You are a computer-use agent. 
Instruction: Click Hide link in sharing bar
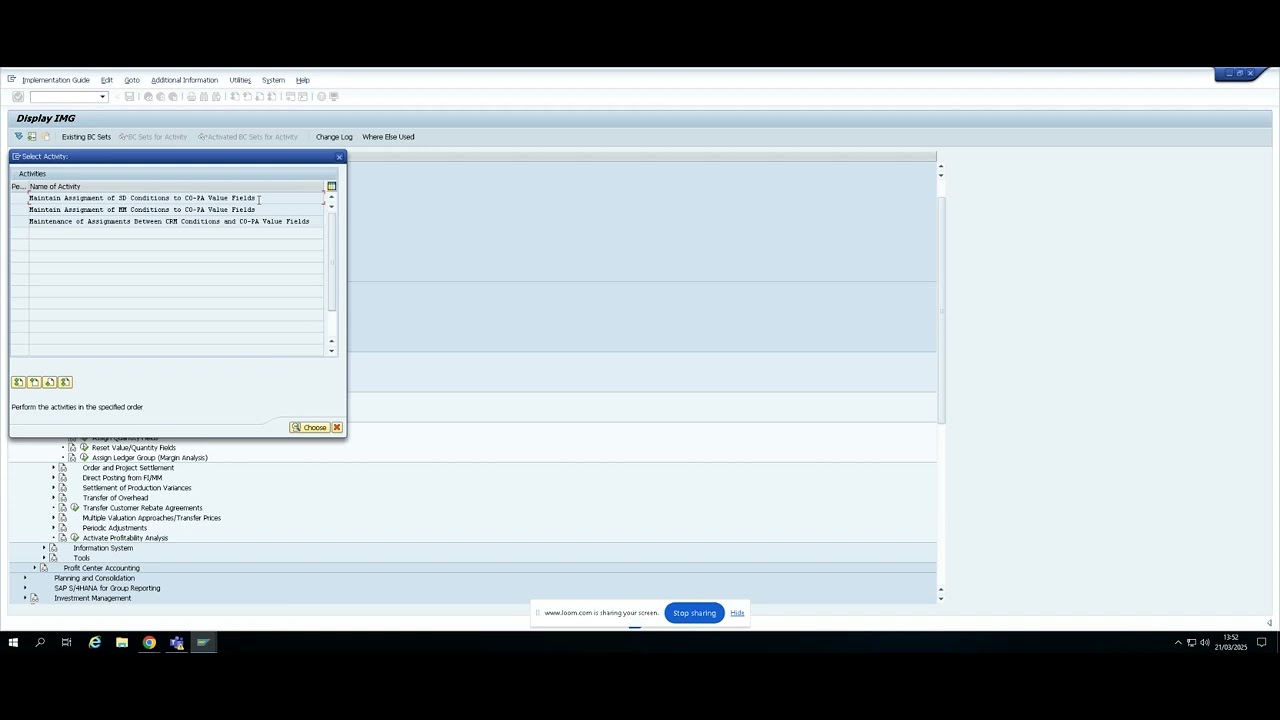[737, 613]
